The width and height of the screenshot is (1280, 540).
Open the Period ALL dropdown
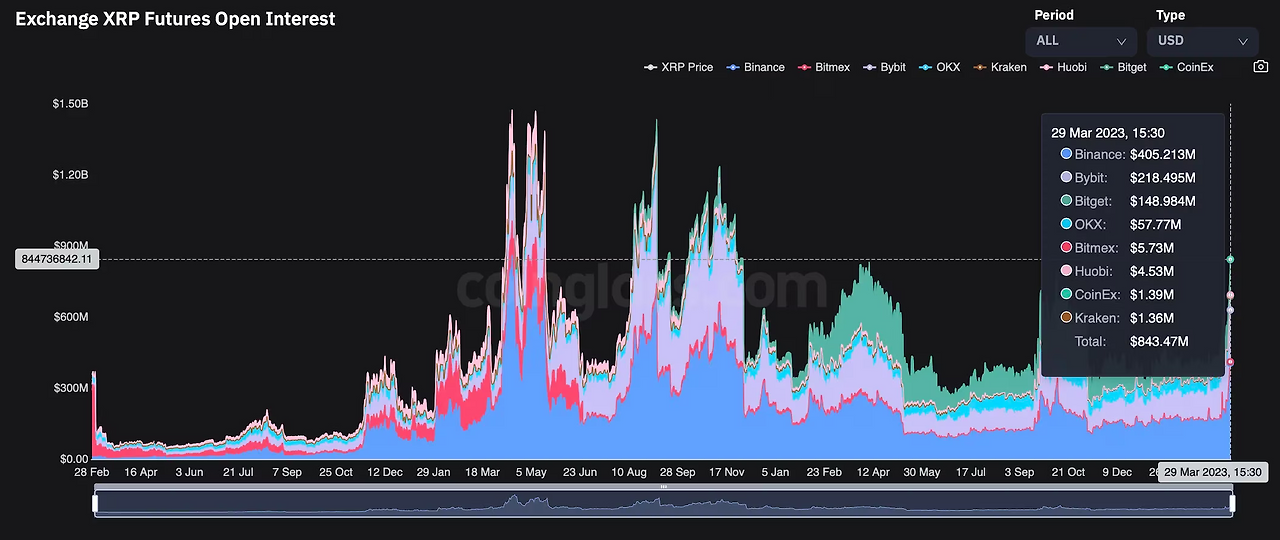coord(1081,41)
